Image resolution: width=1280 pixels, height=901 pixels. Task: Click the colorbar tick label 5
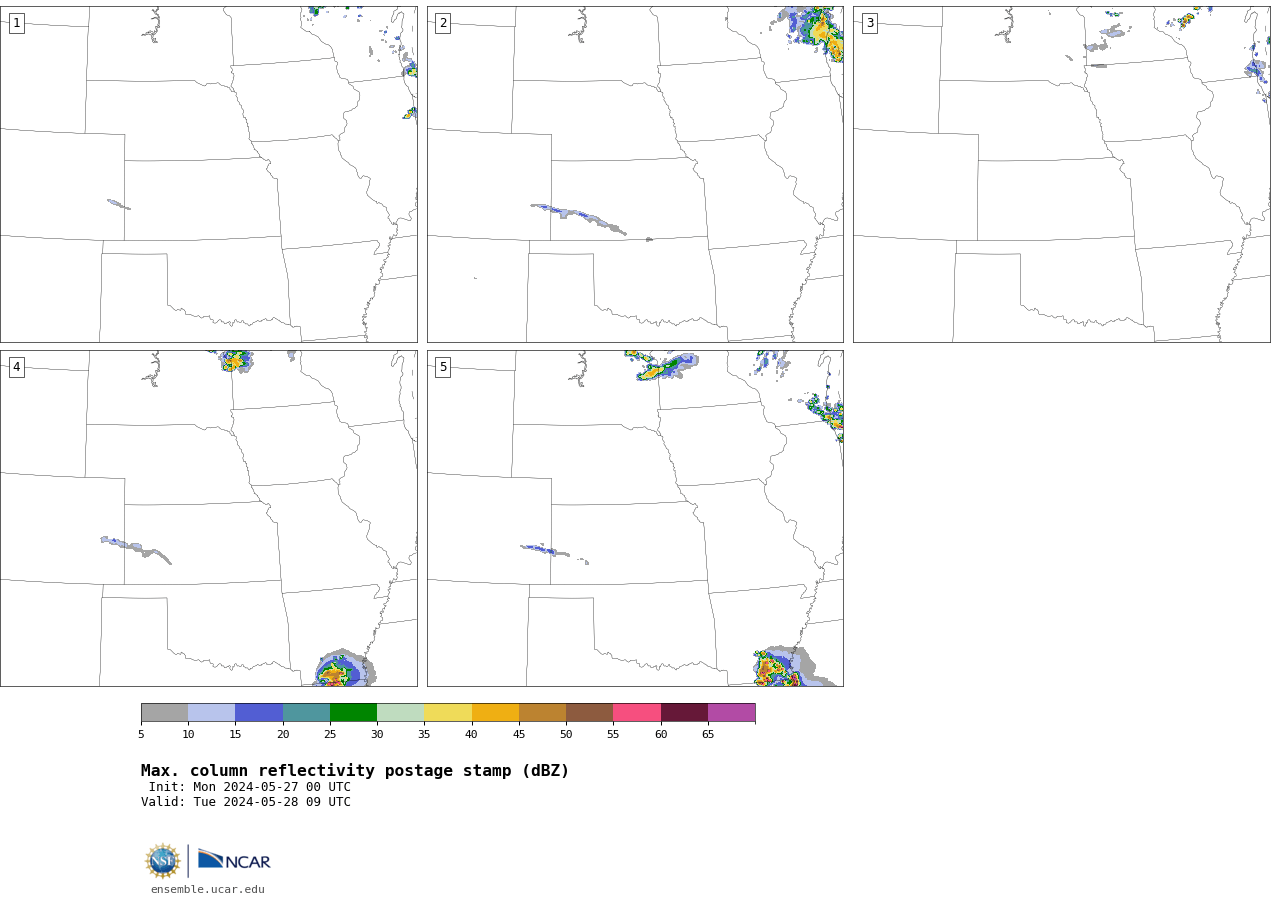click(141, 735)
